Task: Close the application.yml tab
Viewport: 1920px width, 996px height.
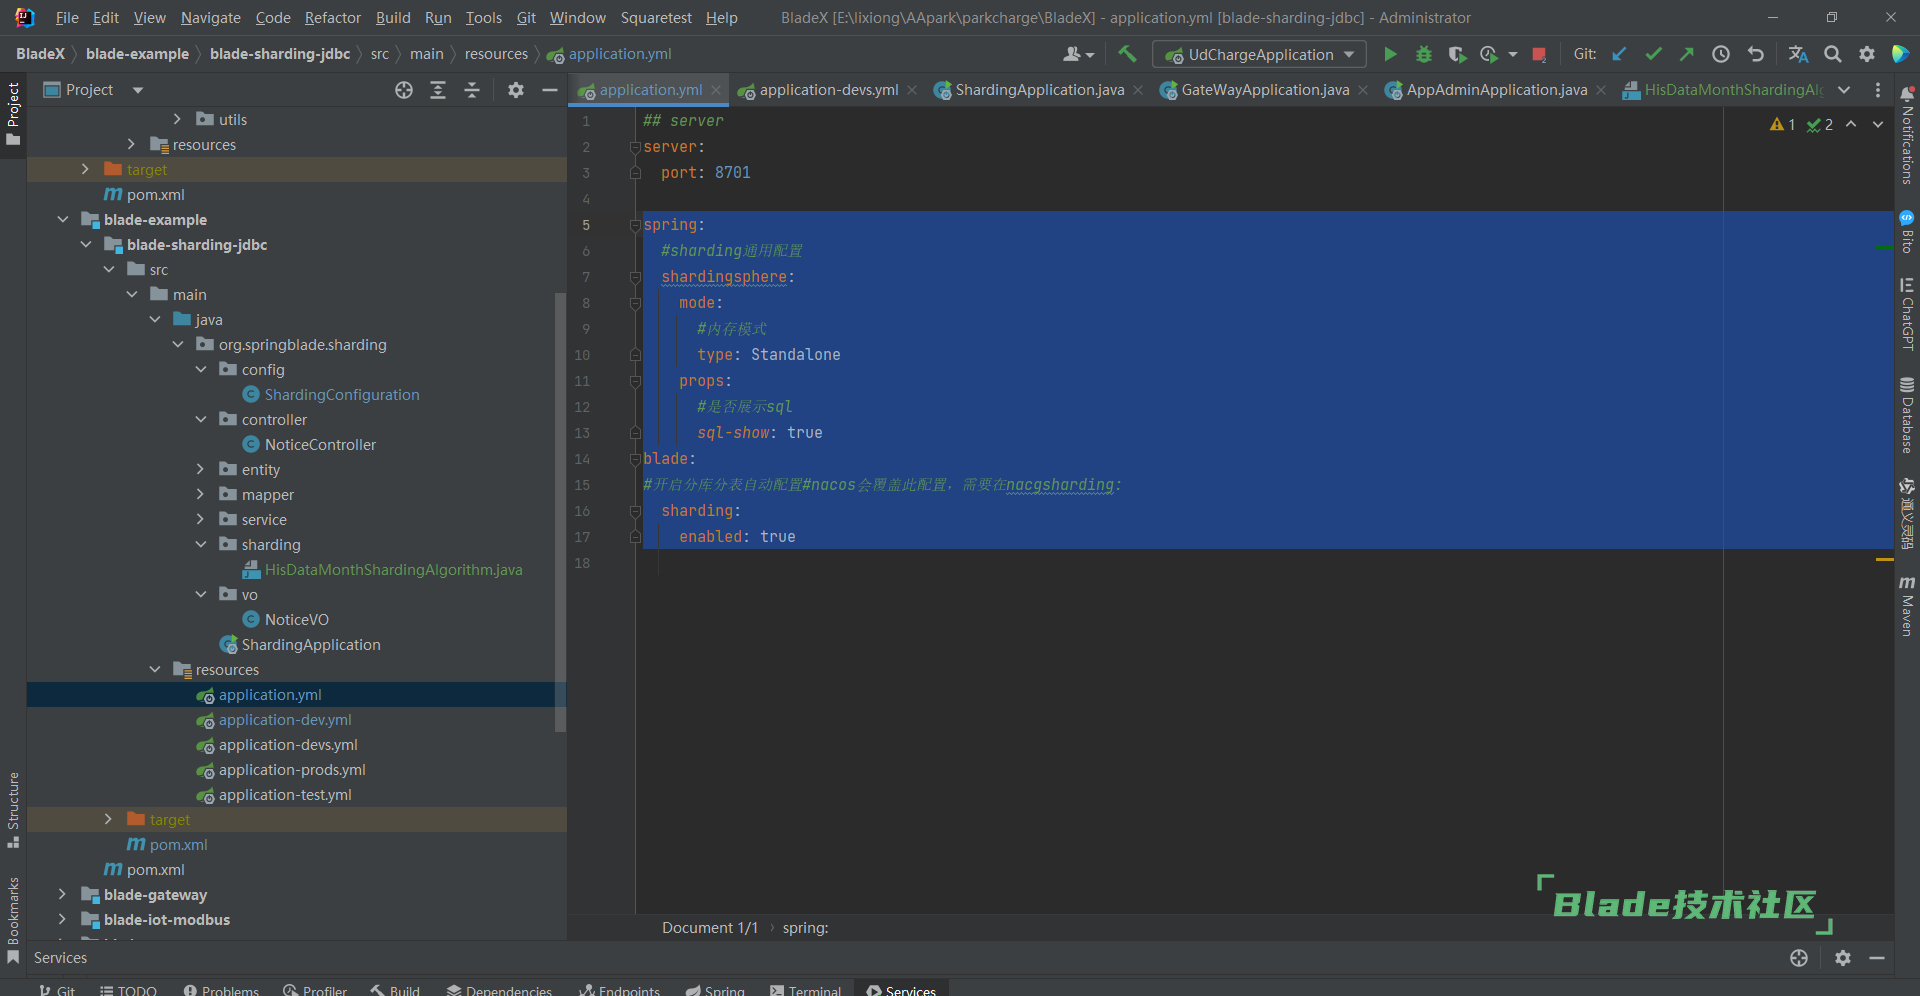Action: 716,90
